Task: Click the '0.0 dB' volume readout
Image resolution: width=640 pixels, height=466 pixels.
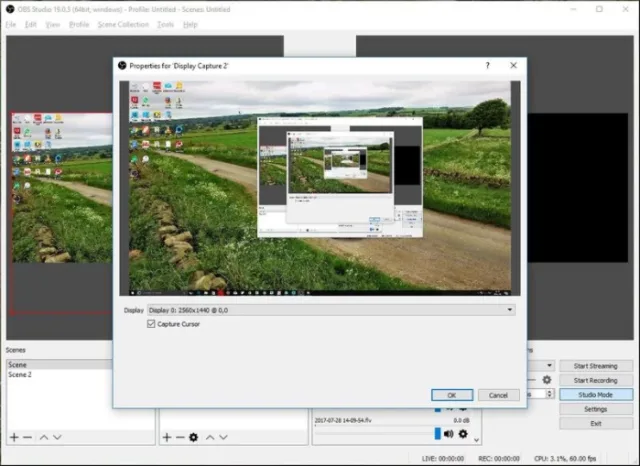Action: [462, 420]
